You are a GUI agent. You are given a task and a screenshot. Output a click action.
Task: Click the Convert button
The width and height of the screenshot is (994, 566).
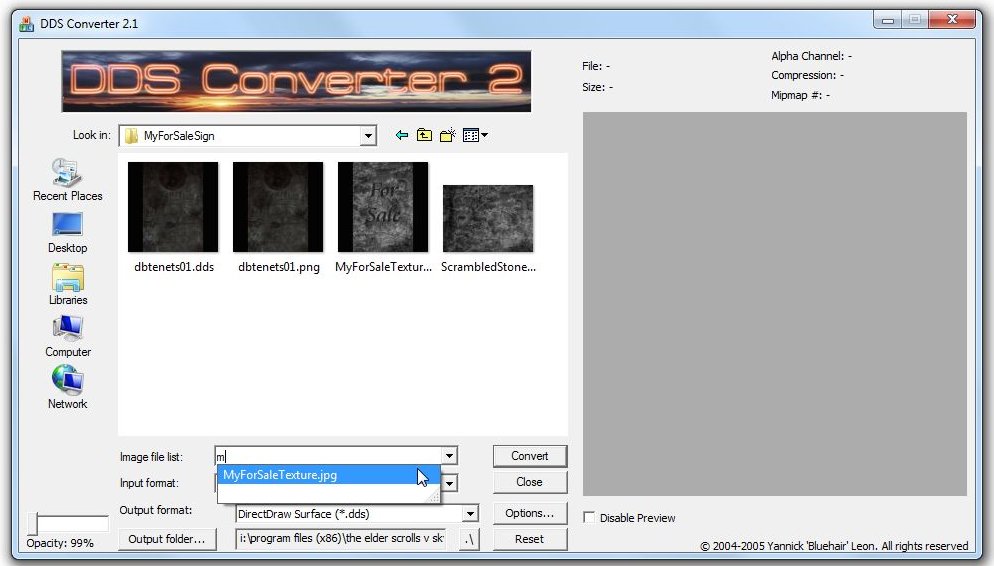529,456
